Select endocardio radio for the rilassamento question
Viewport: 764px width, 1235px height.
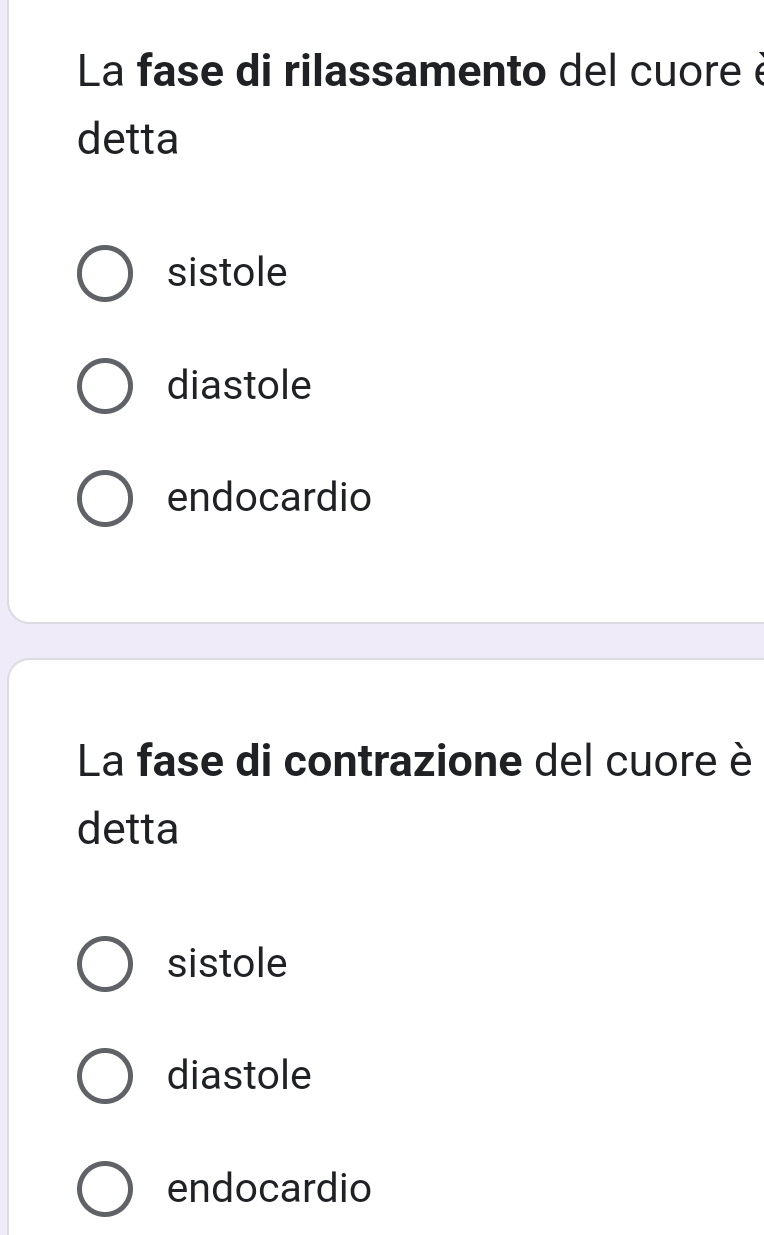coord(103,498)
